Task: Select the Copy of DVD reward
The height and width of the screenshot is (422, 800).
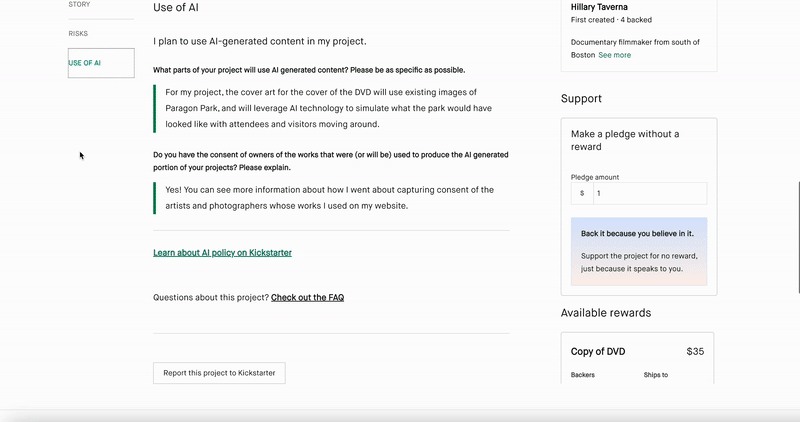Action: (x=598, y=351)
